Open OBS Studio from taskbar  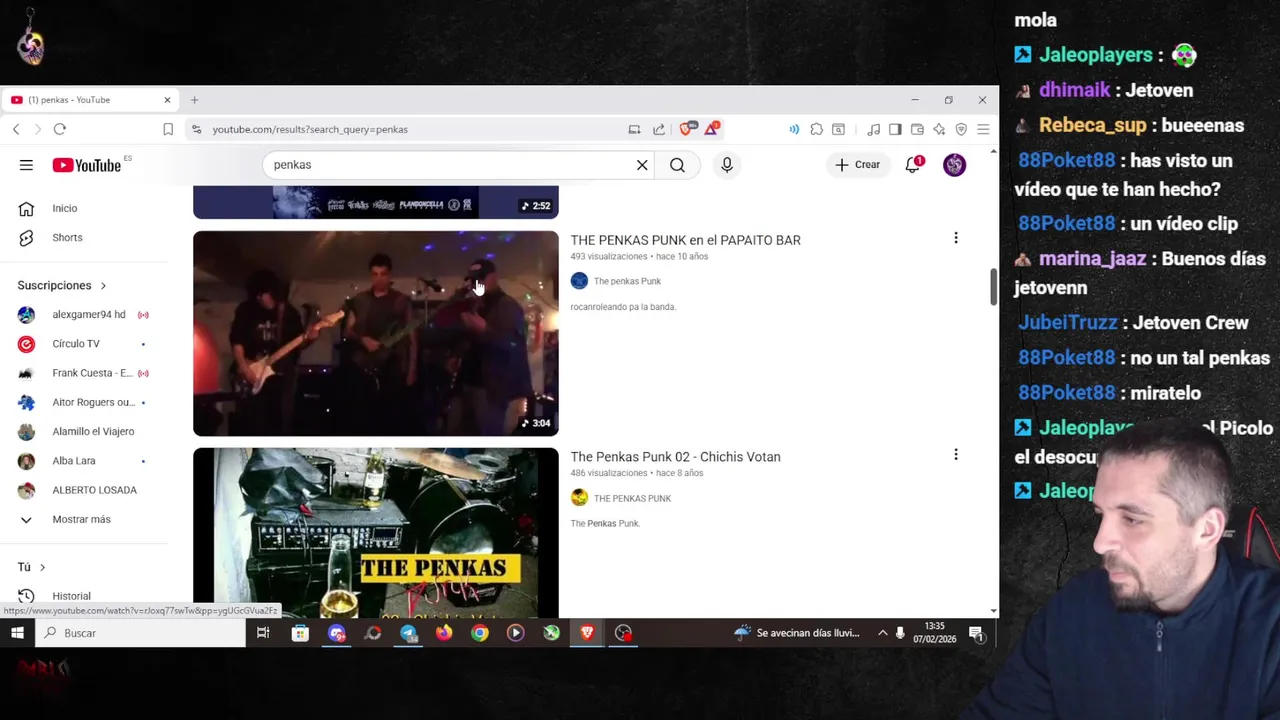tap(623, 633)
